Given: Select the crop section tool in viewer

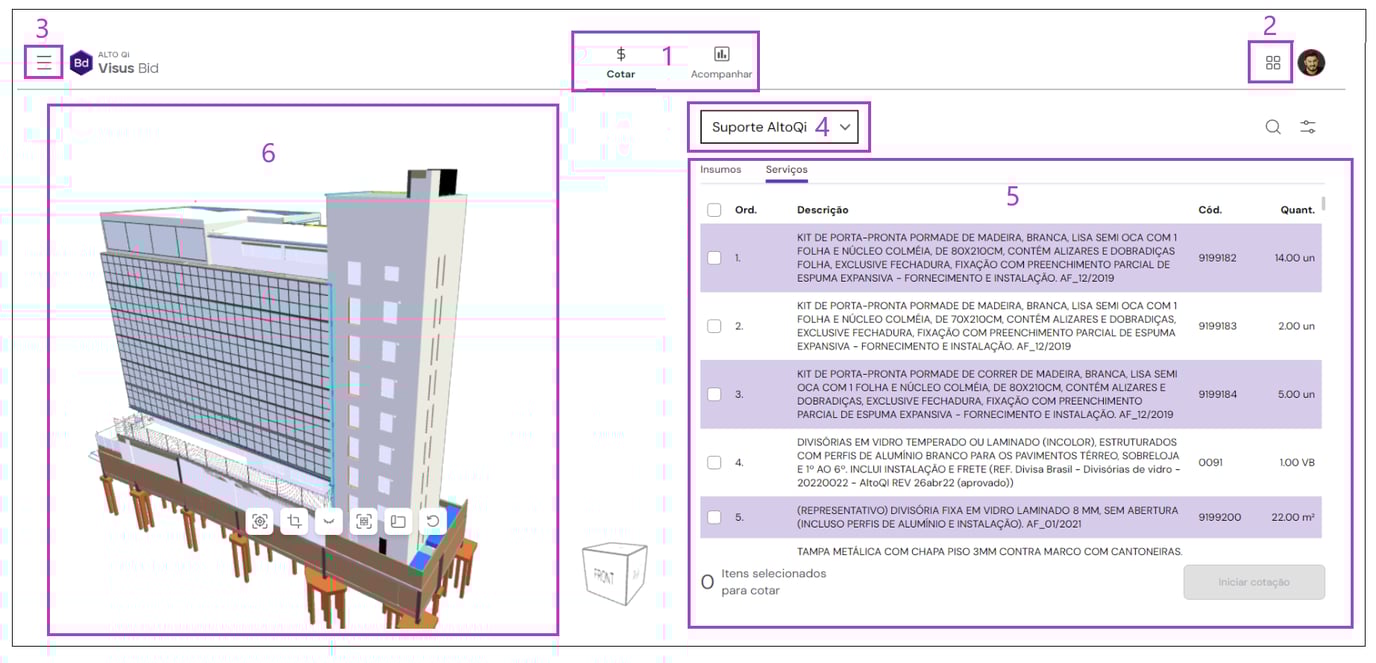Looking at the screenshot, I should click(x=294, y=521).
